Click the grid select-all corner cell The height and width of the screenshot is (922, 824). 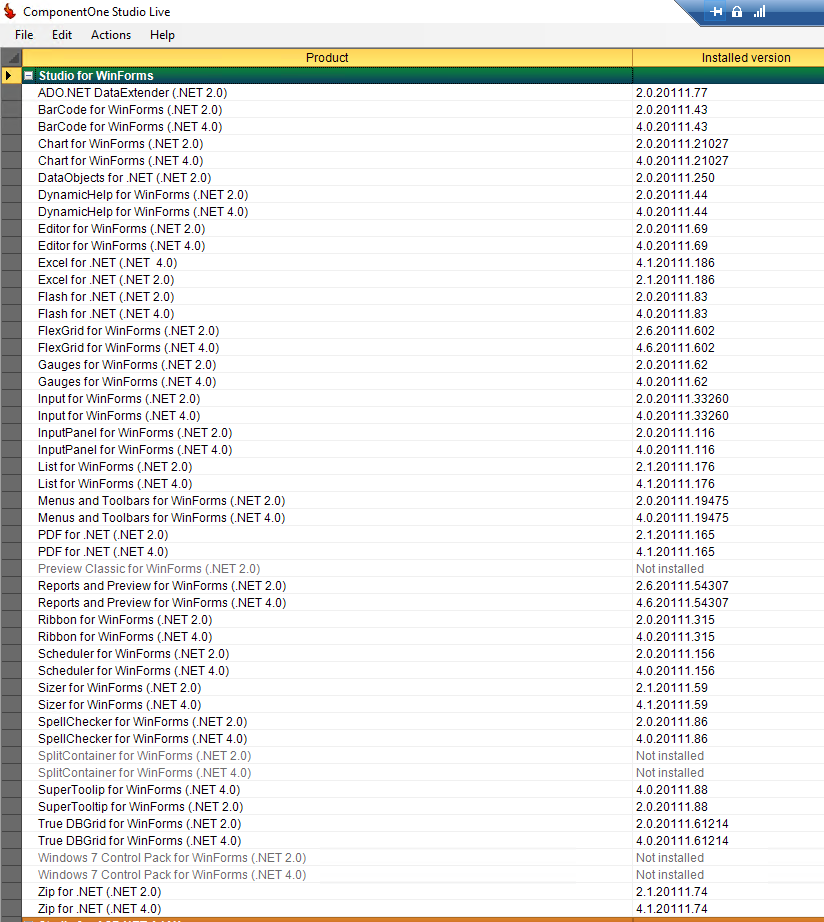(x=11, y=58)
